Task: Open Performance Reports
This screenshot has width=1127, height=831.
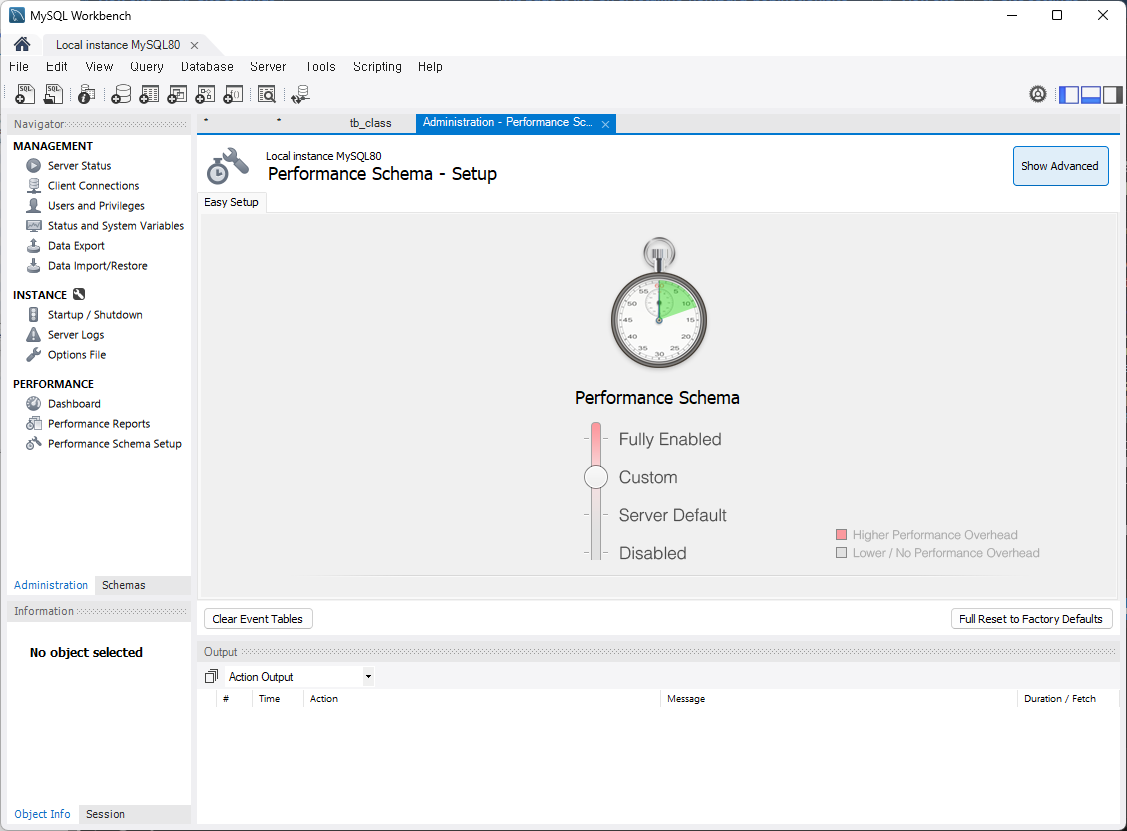Action: (x=98, y=424)
